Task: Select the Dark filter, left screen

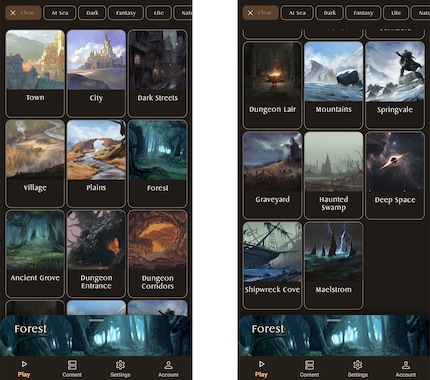Action: coord(92,13)
